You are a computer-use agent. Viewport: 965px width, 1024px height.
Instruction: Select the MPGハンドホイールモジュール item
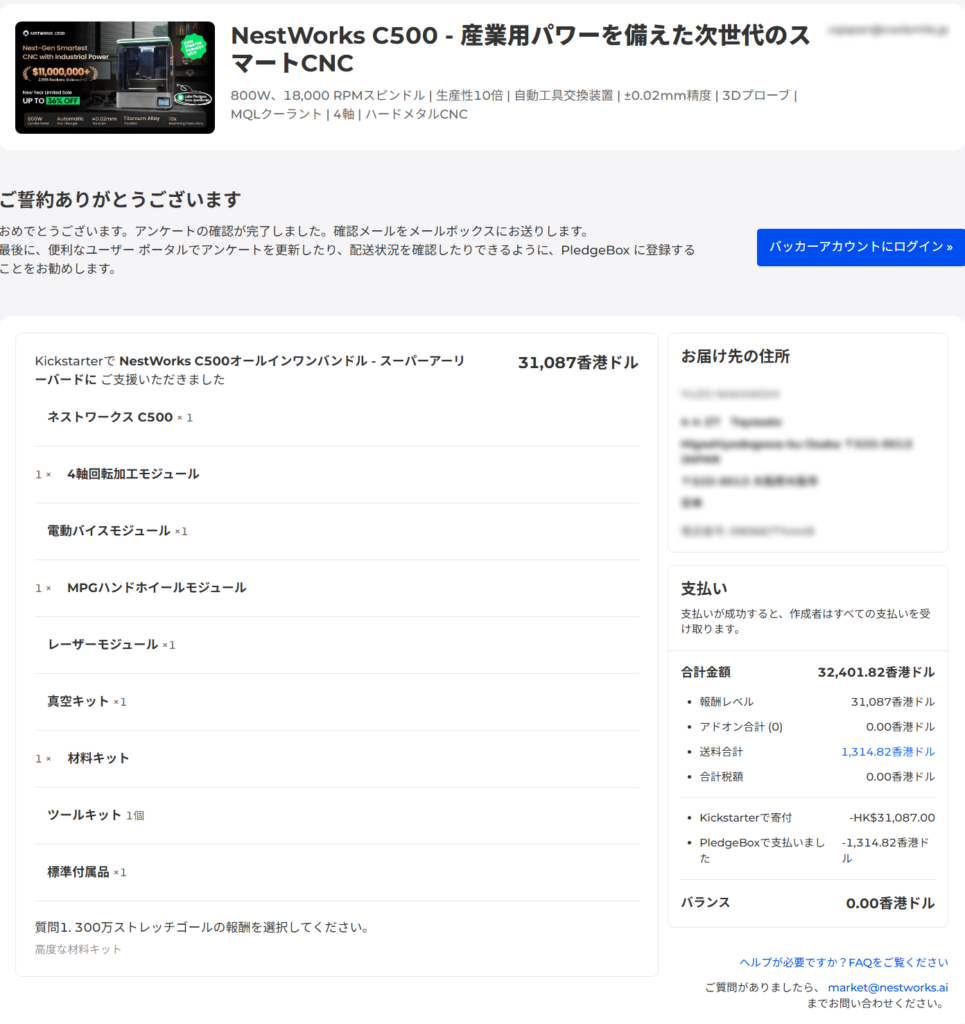(156, 588)
